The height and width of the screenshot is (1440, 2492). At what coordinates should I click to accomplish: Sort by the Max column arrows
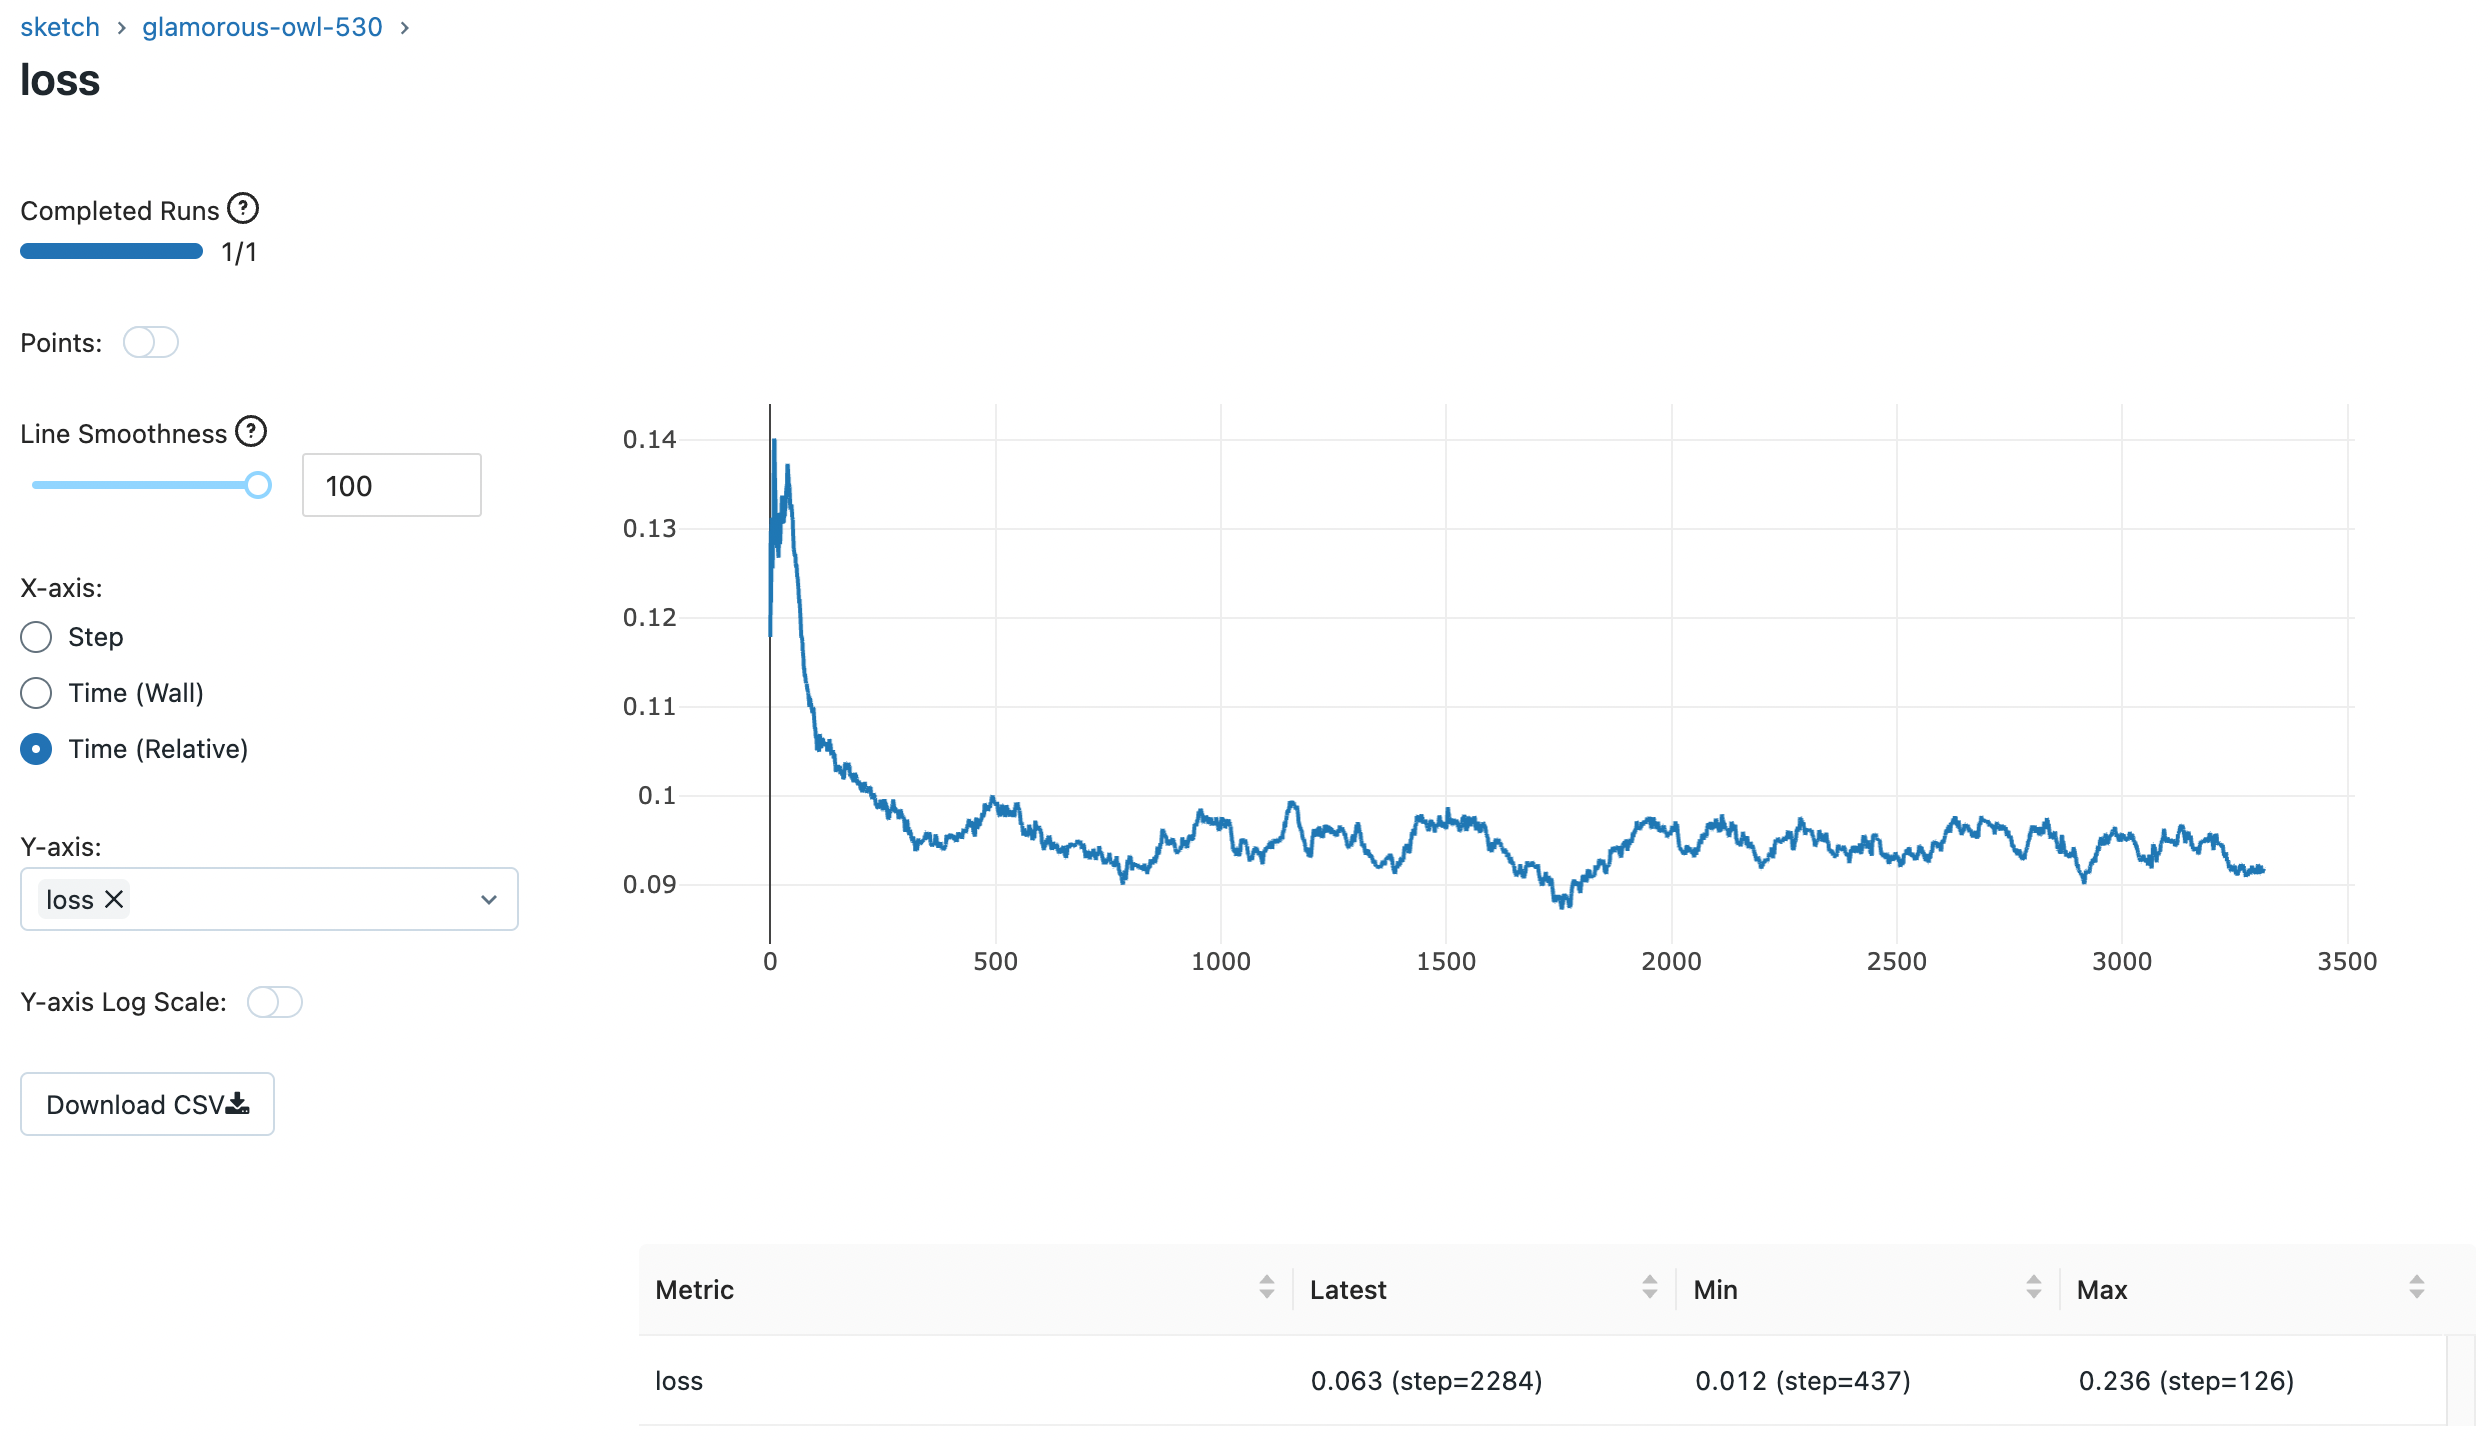click(x=2417, y=1287)
